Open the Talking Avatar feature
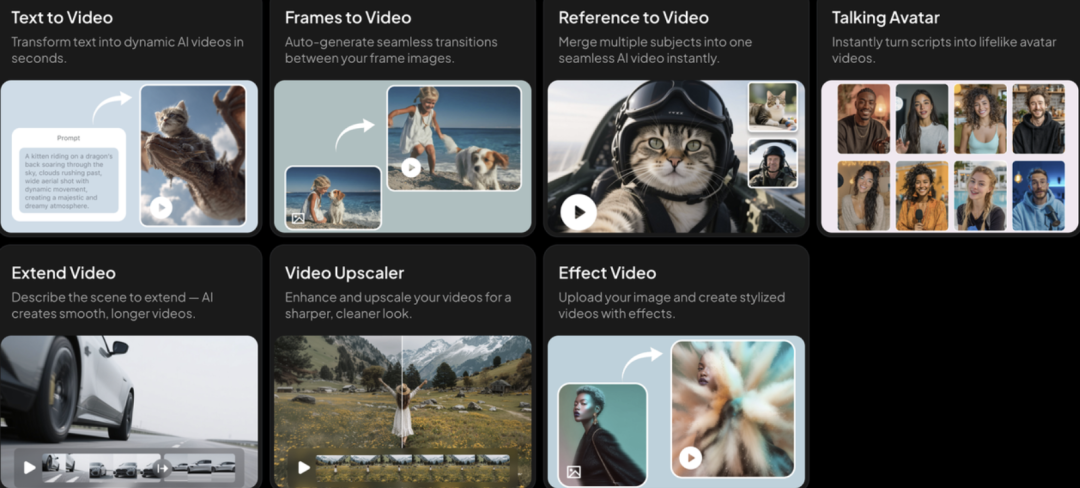 (x=885, y=18)
